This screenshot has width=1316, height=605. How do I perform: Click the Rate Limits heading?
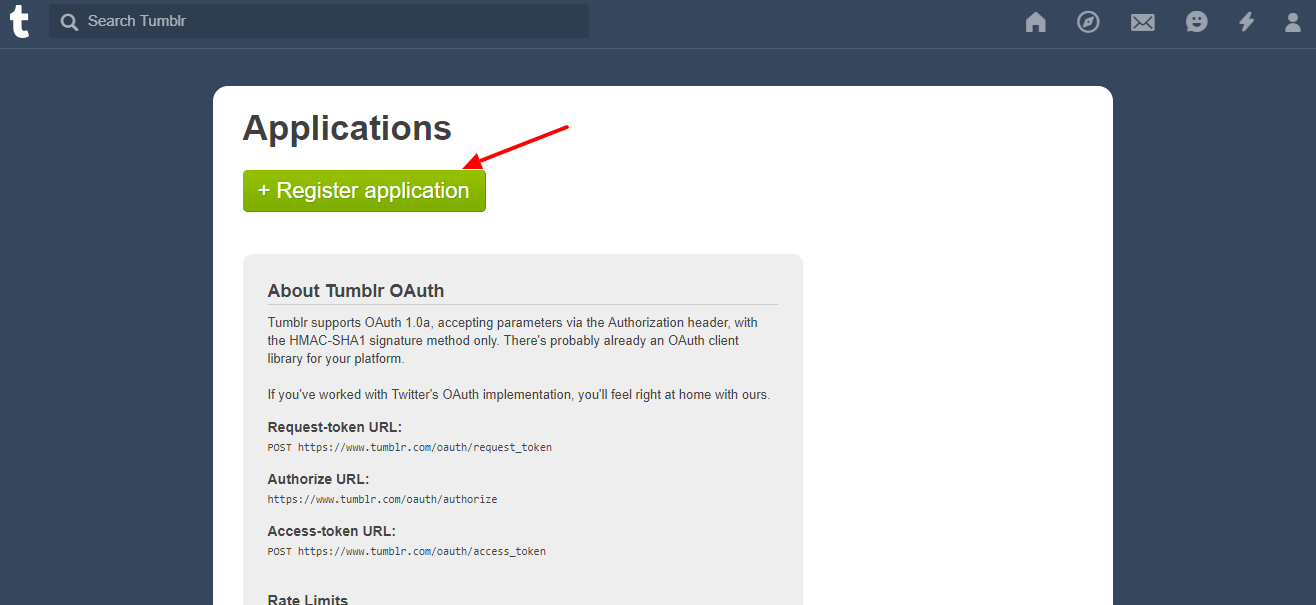[x=308, y=600]
